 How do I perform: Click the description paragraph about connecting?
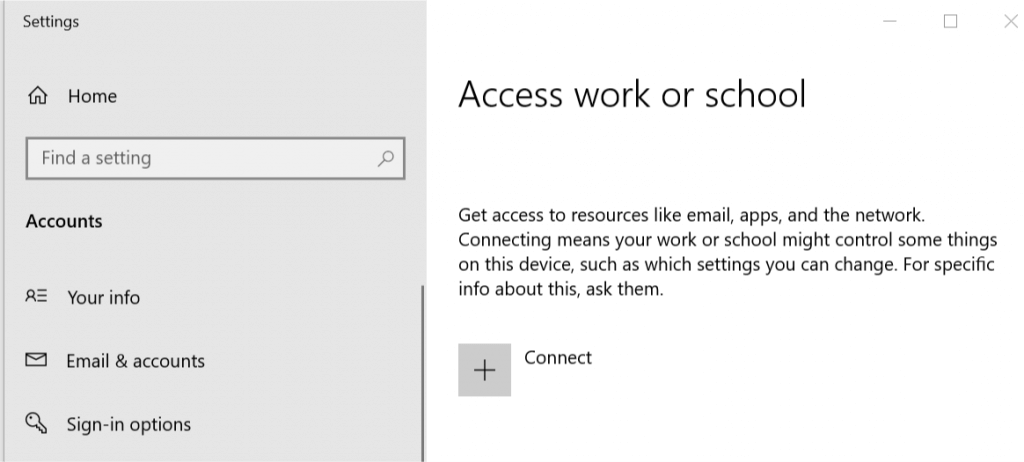click(728, 252)
